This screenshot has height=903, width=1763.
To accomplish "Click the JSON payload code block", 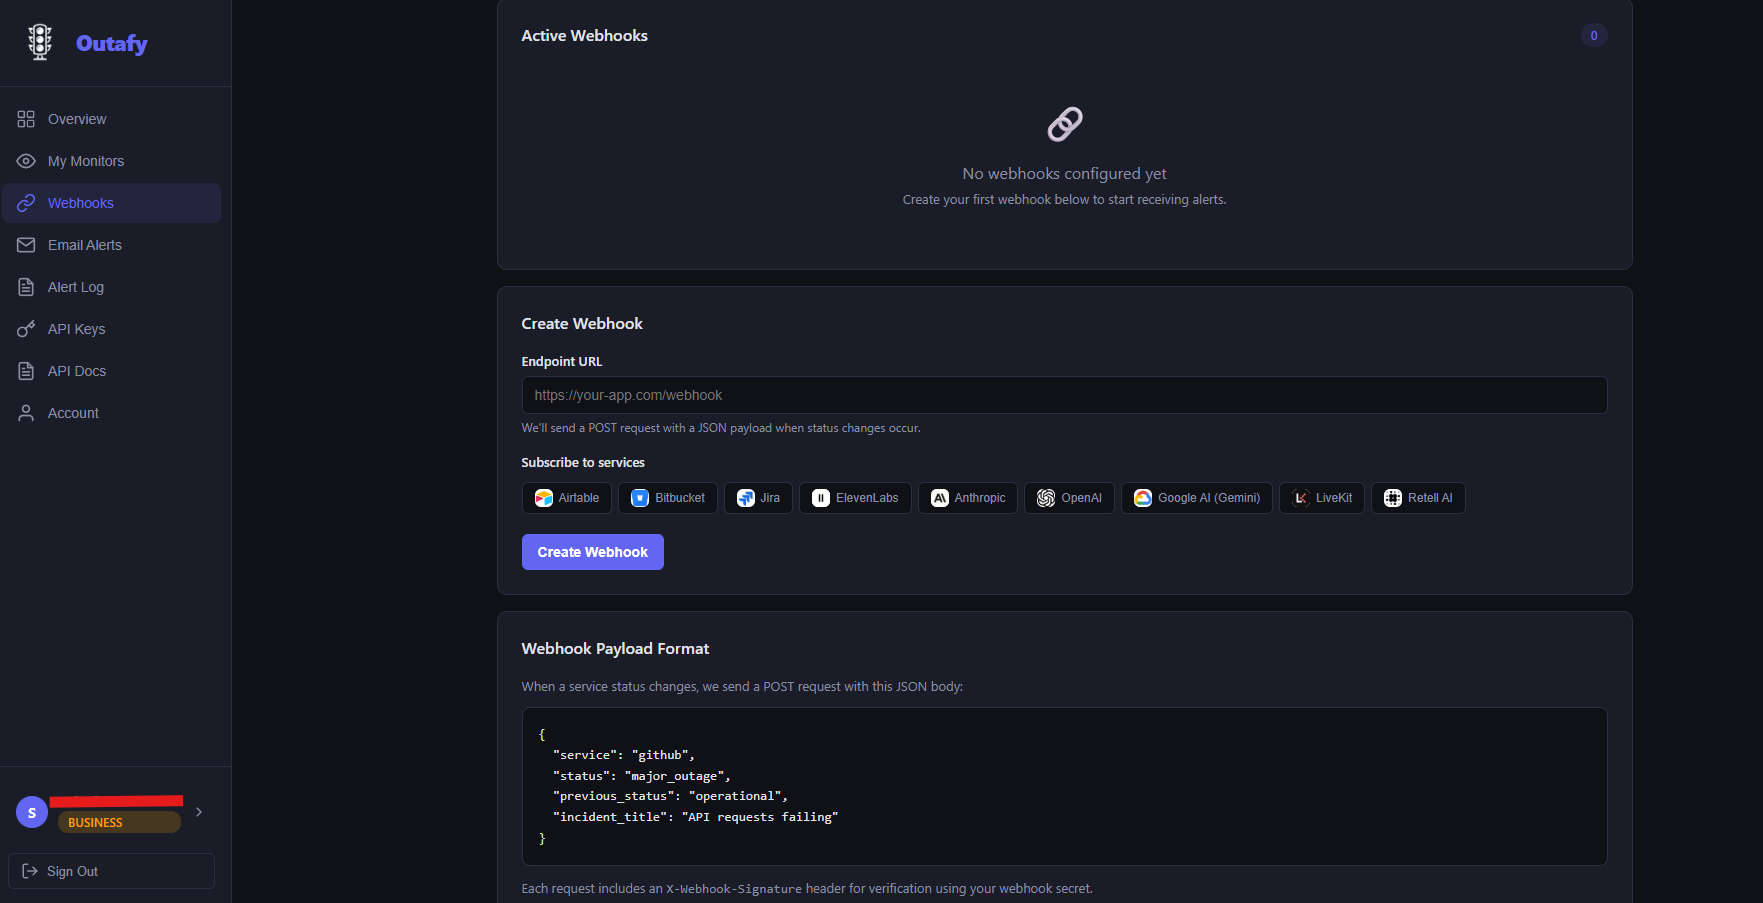I will click(1065, 786).
